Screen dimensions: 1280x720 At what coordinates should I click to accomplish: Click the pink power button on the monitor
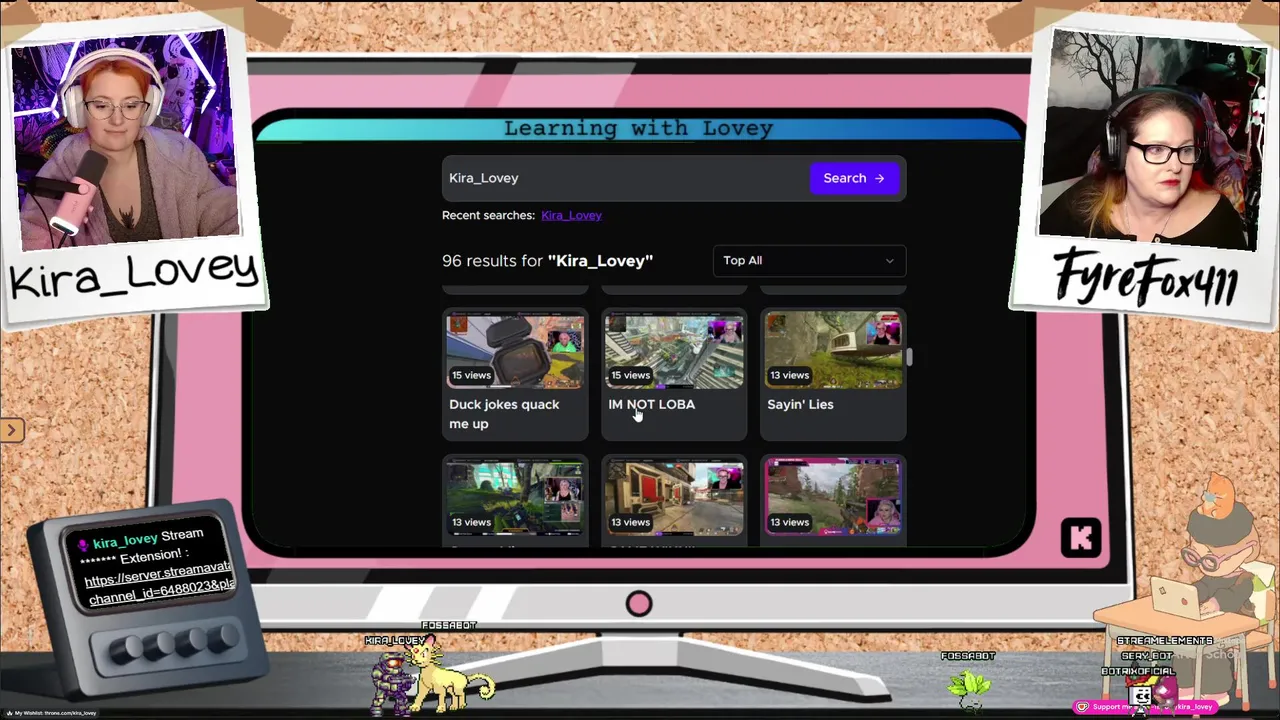pyautogui.click(x=639, y=604)
